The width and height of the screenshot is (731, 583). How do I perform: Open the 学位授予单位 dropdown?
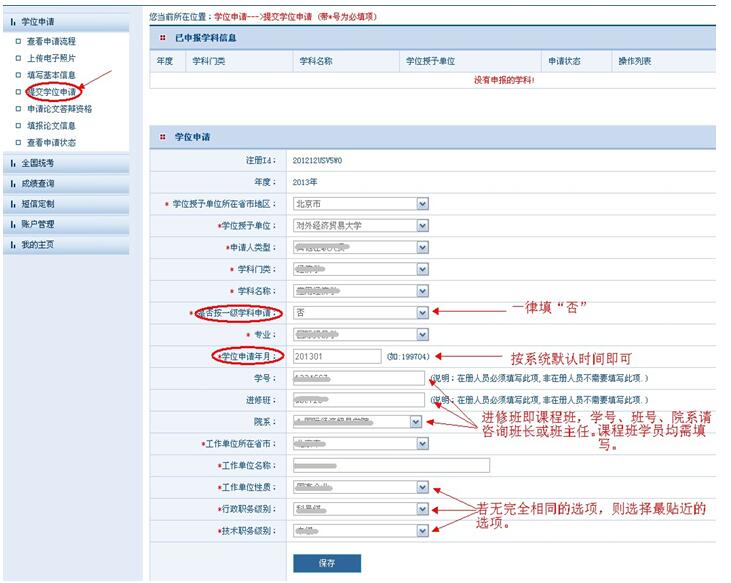(361, 226)
